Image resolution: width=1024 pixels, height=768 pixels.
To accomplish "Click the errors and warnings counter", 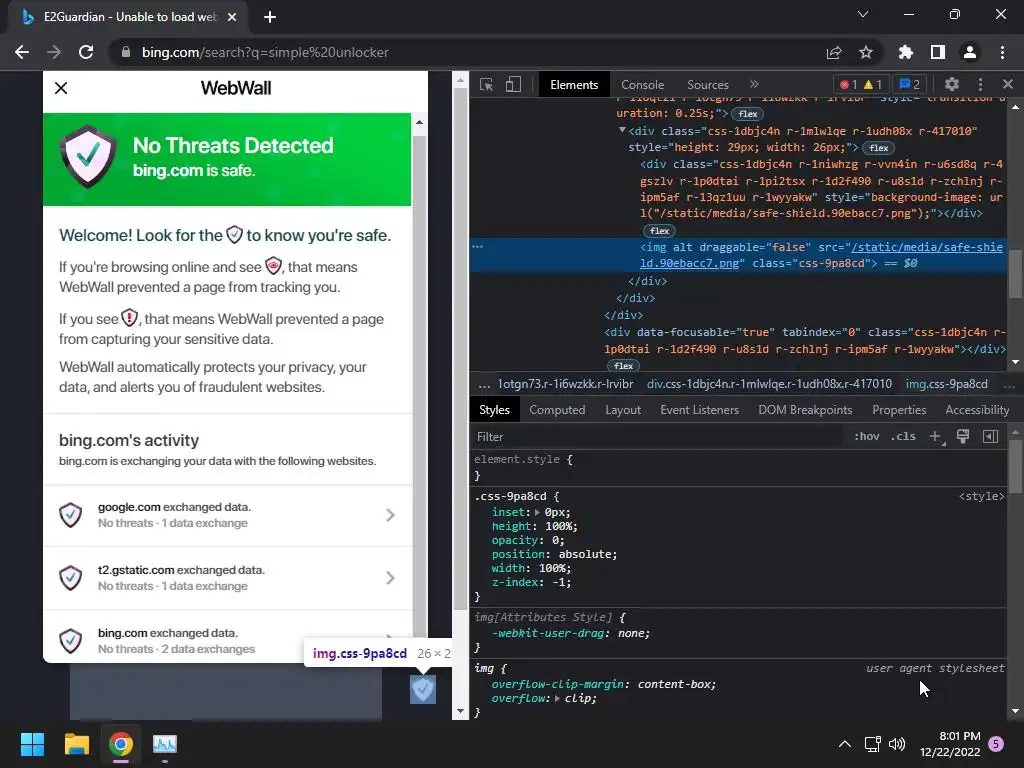I will (861, 84).
